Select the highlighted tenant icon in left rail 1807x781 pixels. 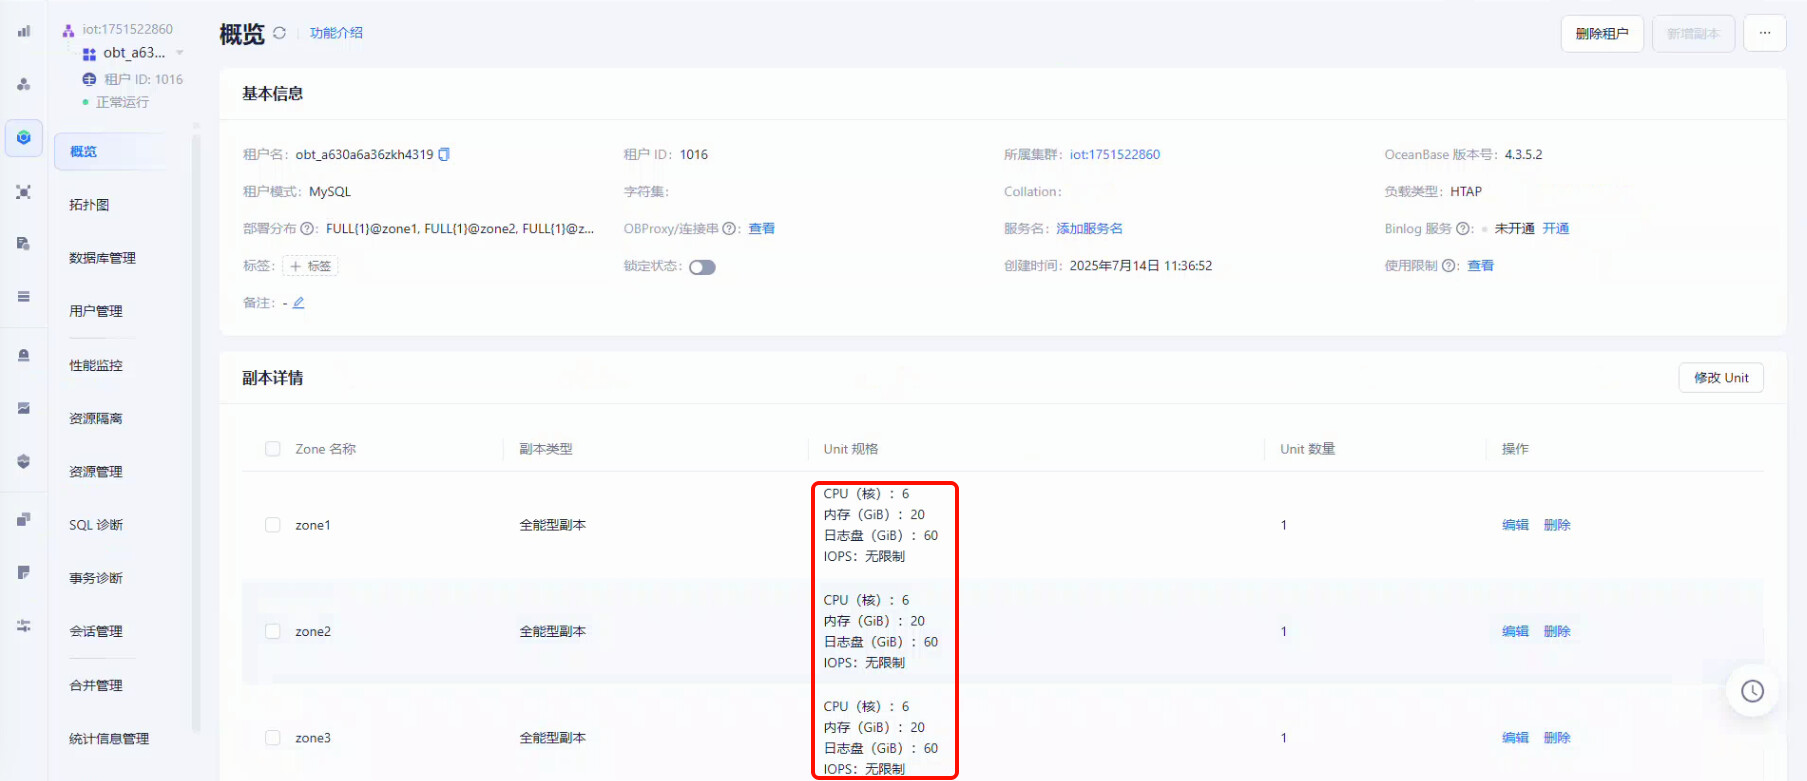click(23, 138)
